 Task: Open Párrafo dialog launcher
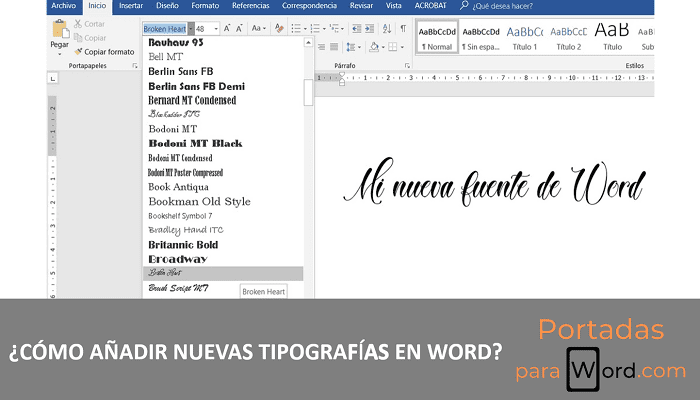tap(407, 66)
